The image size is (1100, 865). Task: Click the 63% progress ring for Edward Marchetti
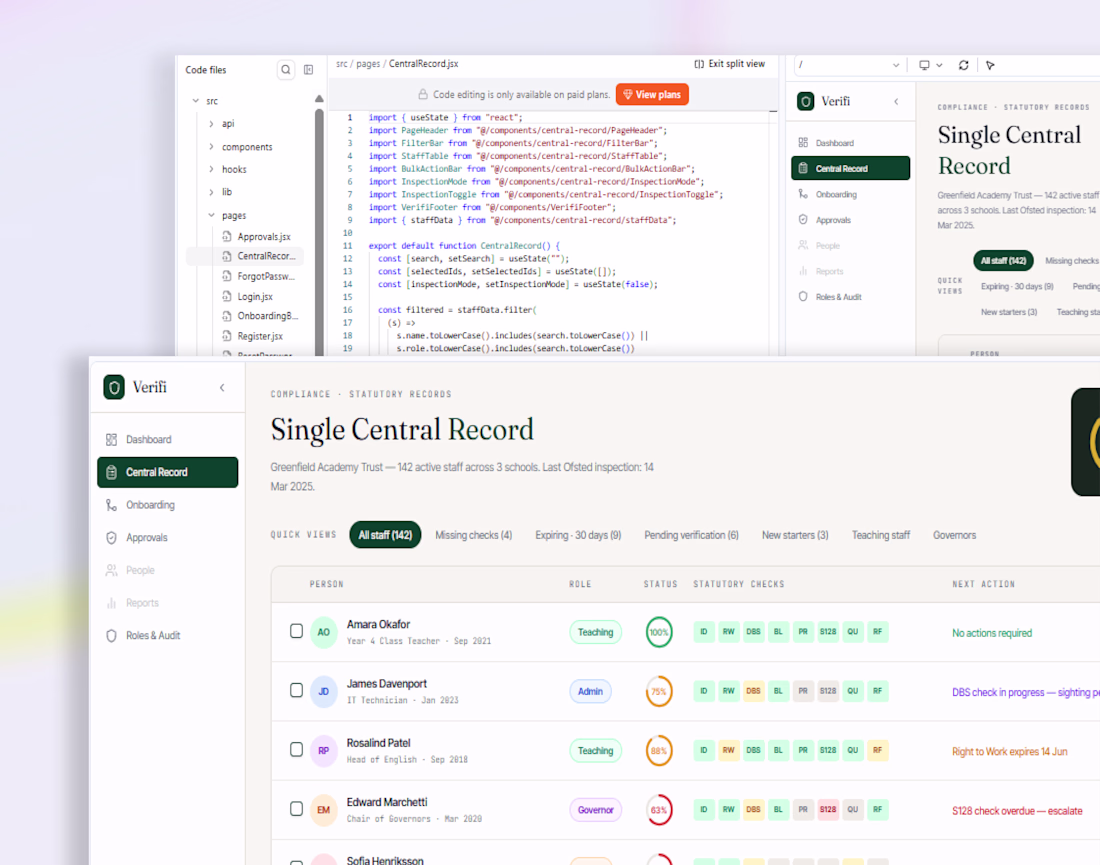pos(659,810)
